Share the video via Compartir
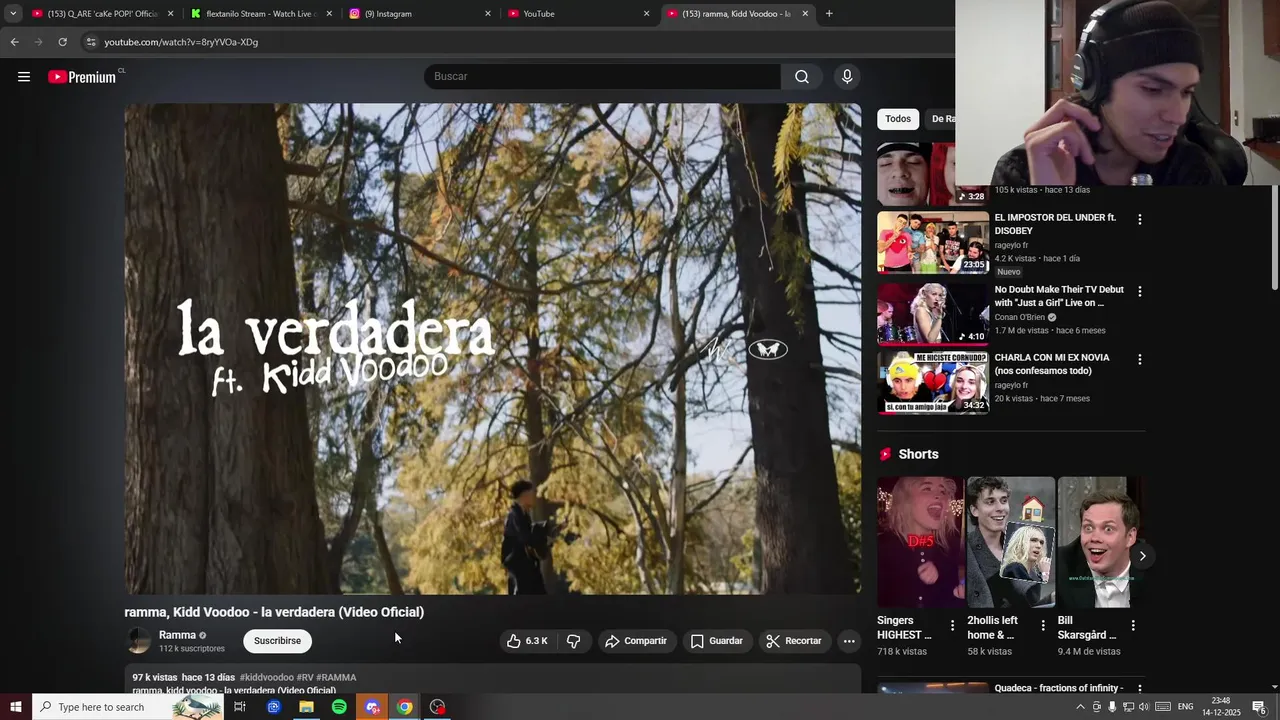The height and width of the screenshot is (720, 1280). (636, 641)
